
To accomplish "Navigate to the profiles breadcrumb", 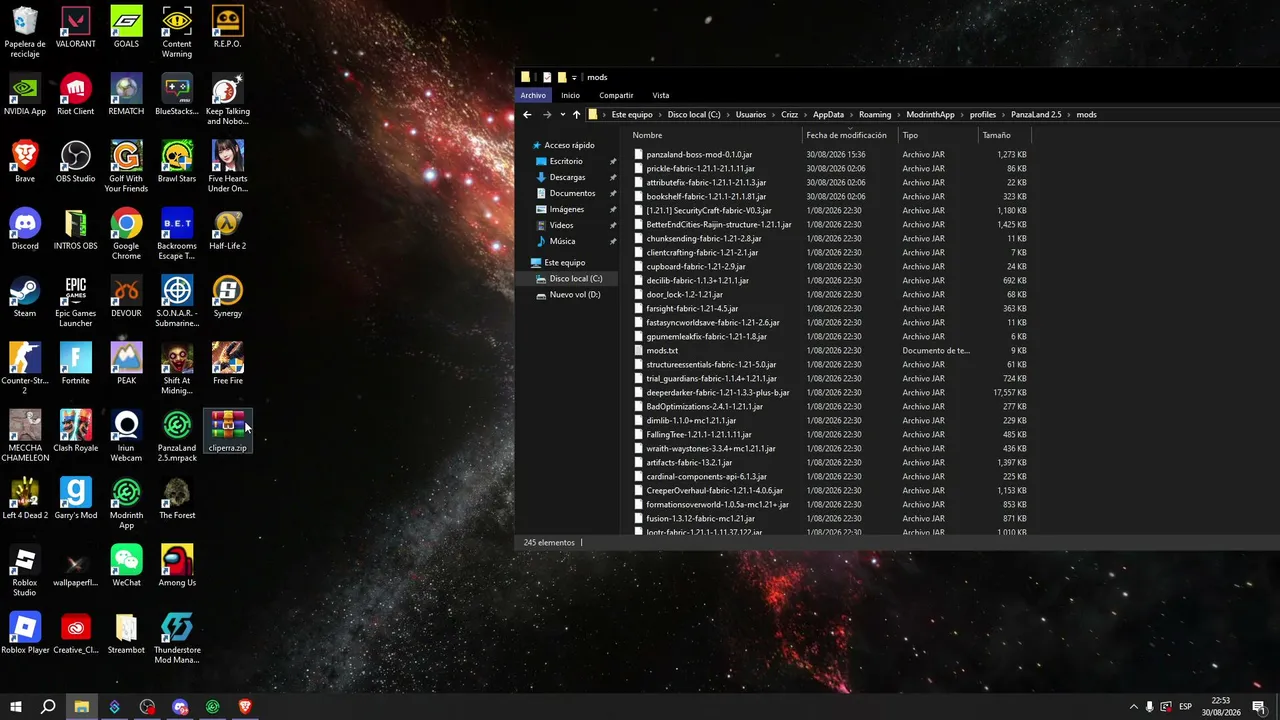I will pyautogui.click(x=983, y=115).
